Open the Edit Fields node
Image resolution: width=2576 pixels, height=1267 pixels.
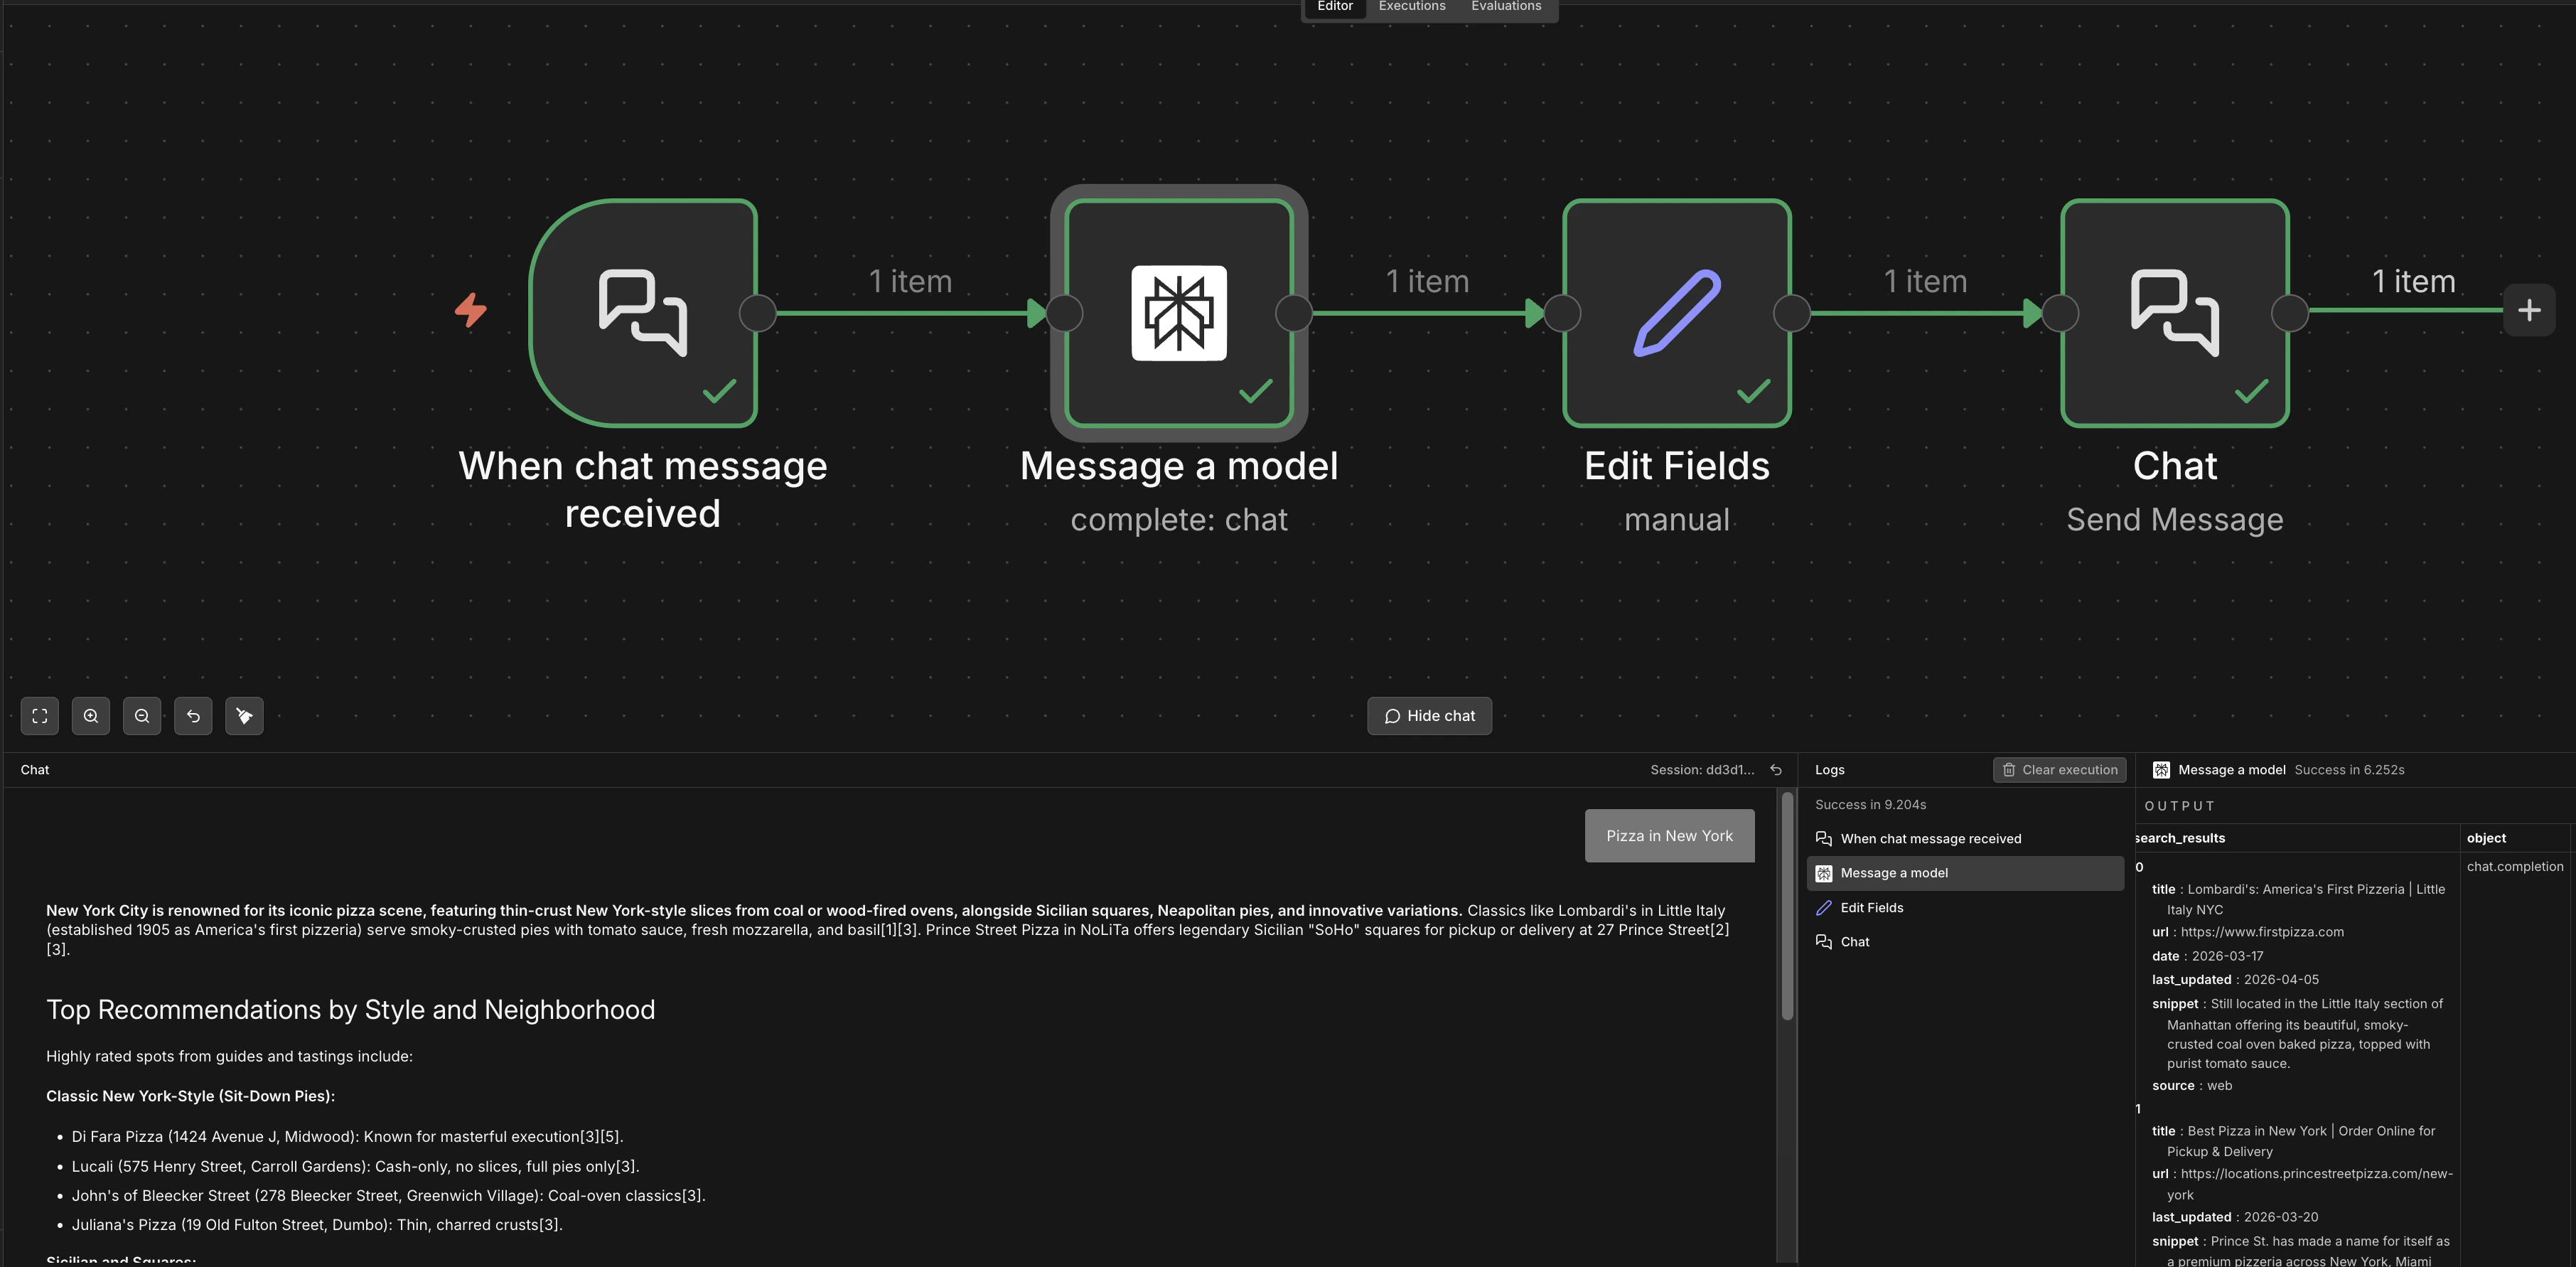pyautogui.click(x=1676, y=313)
